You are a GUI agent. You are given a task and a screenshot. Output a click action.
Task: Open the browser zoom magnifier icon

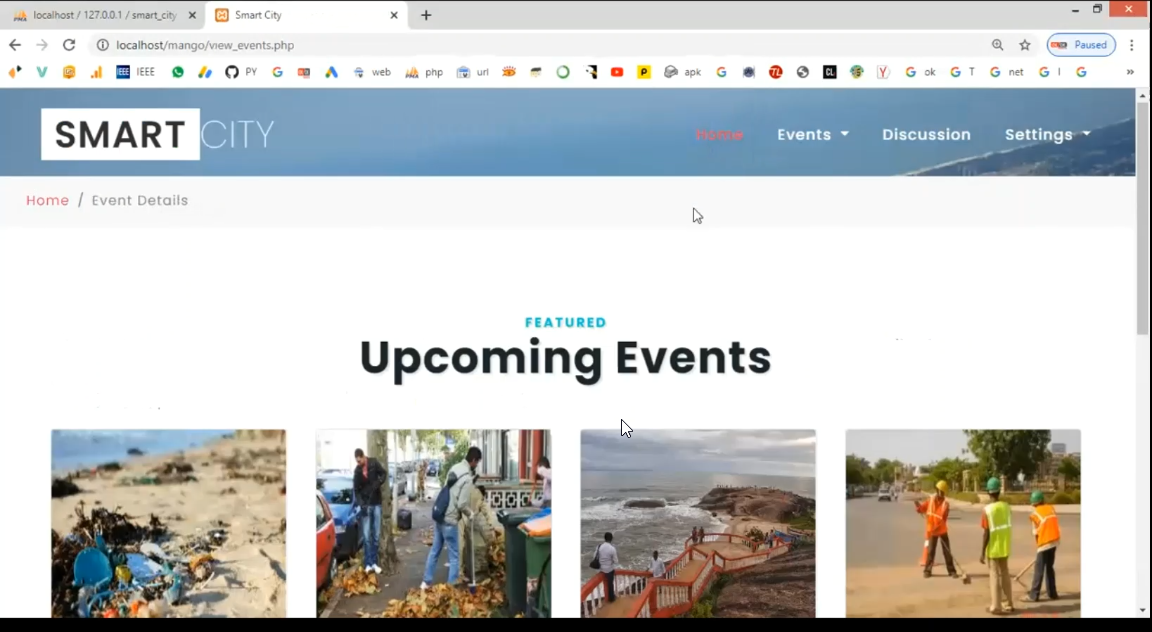tap(997, 45)
